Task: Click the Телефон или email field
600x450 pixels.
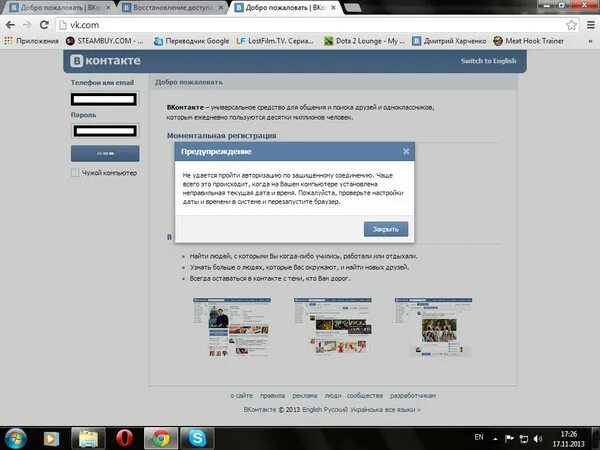Action: tap(104, 99)
